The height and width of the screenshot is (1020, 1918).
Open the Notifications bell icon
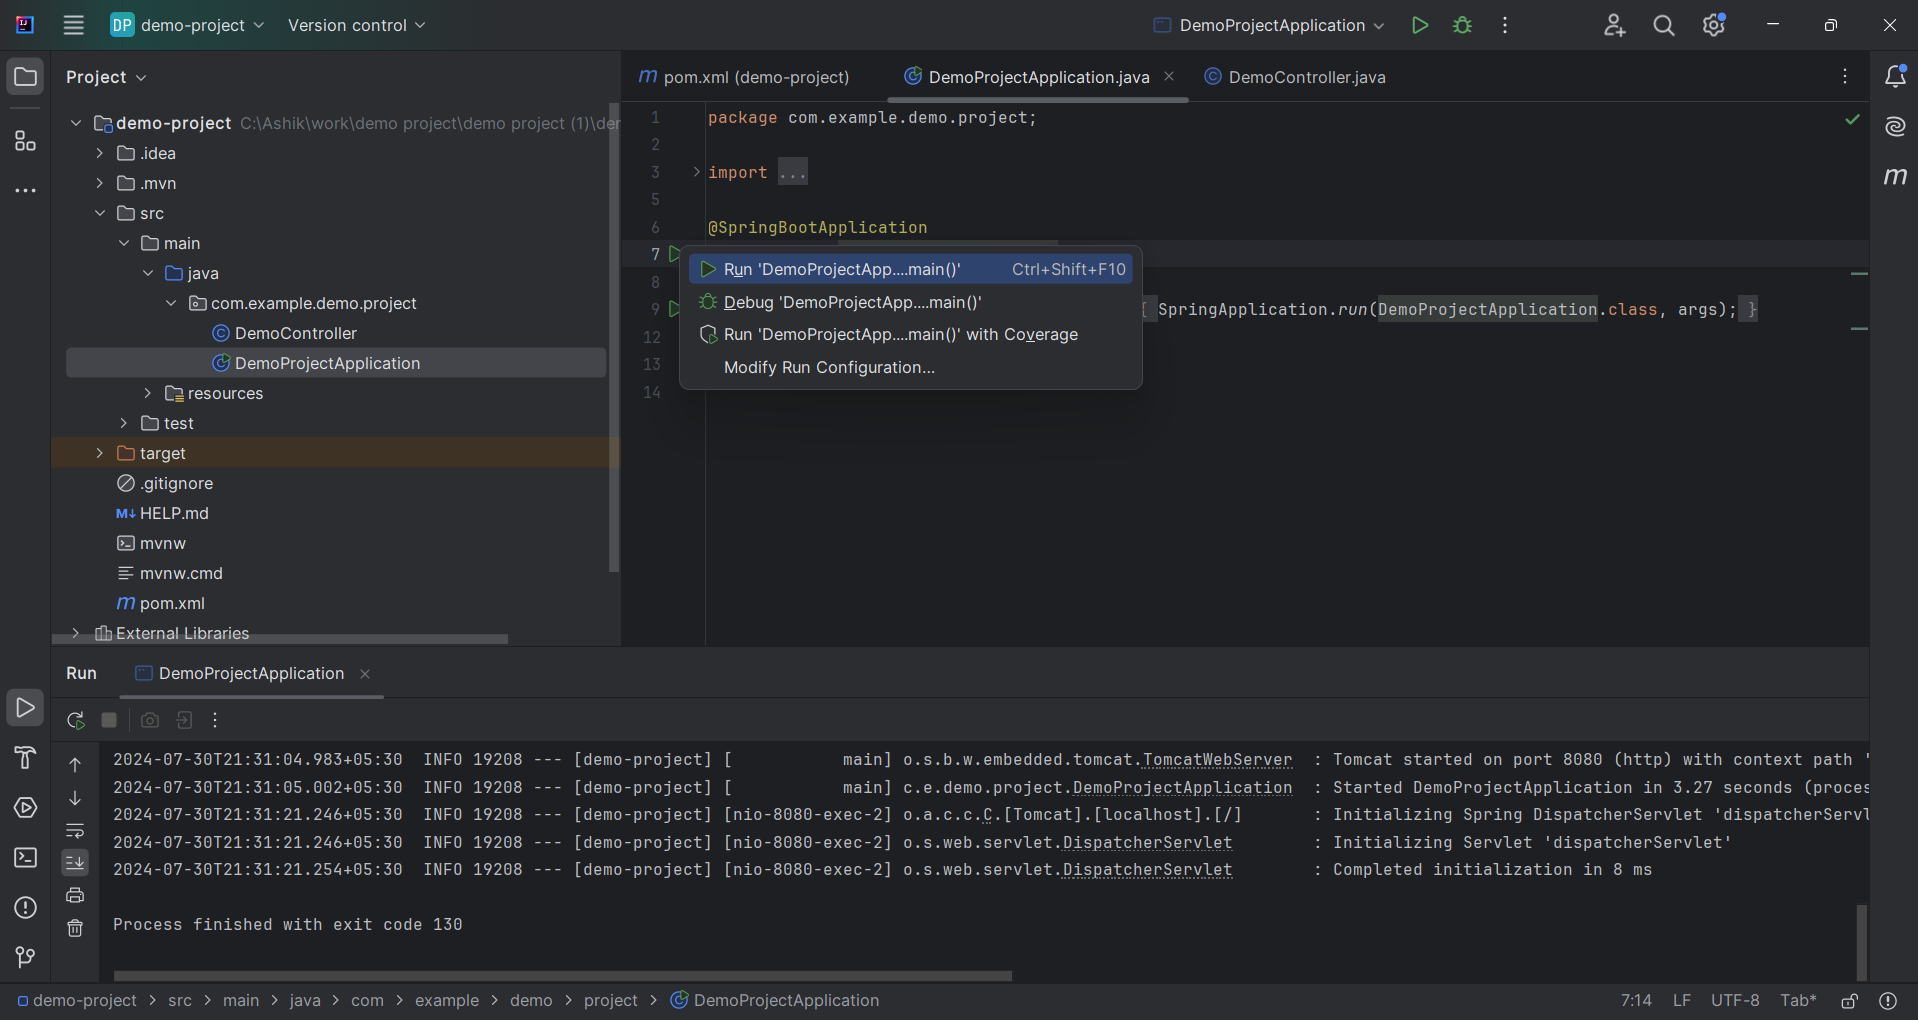[1895, 77]
